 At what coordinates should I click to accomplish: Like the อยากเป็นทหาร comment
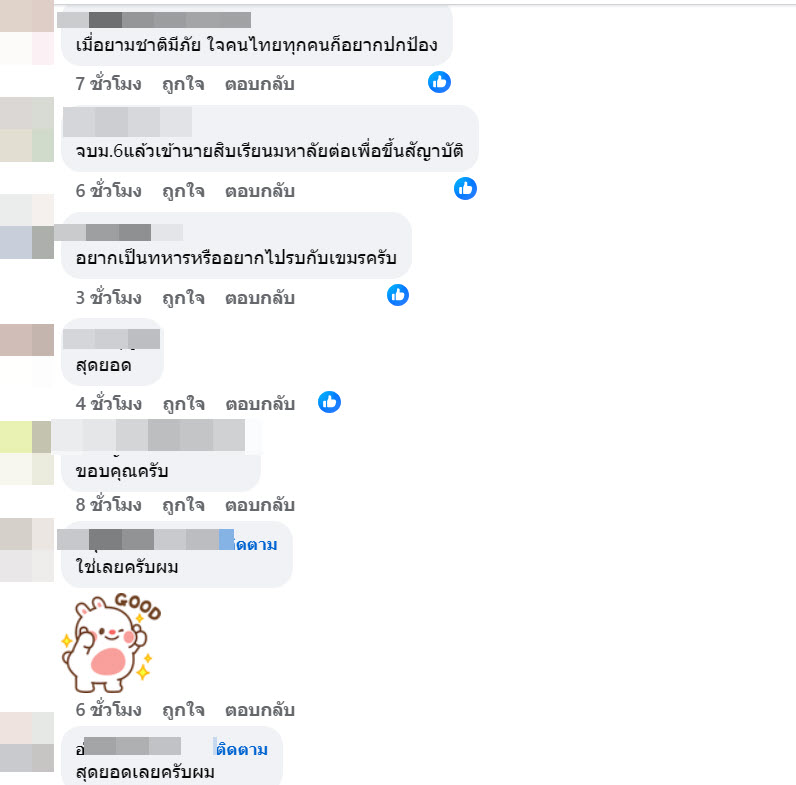(x=183, y=298)
